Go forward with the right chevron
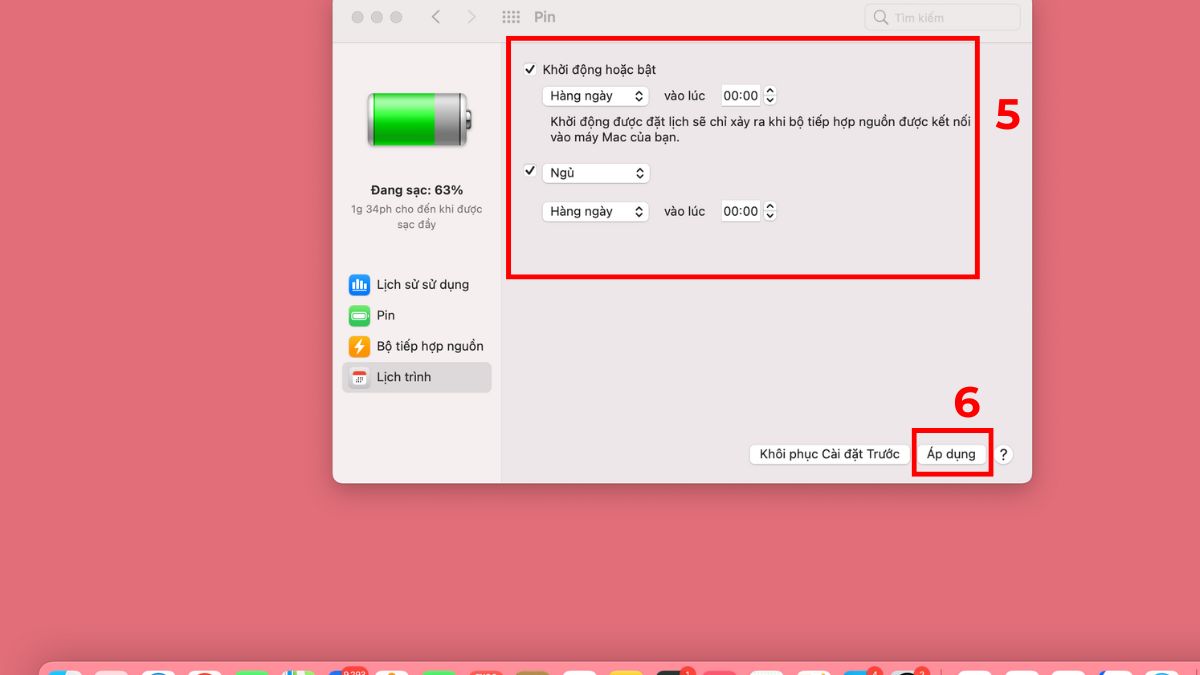 tap(472, 17)
